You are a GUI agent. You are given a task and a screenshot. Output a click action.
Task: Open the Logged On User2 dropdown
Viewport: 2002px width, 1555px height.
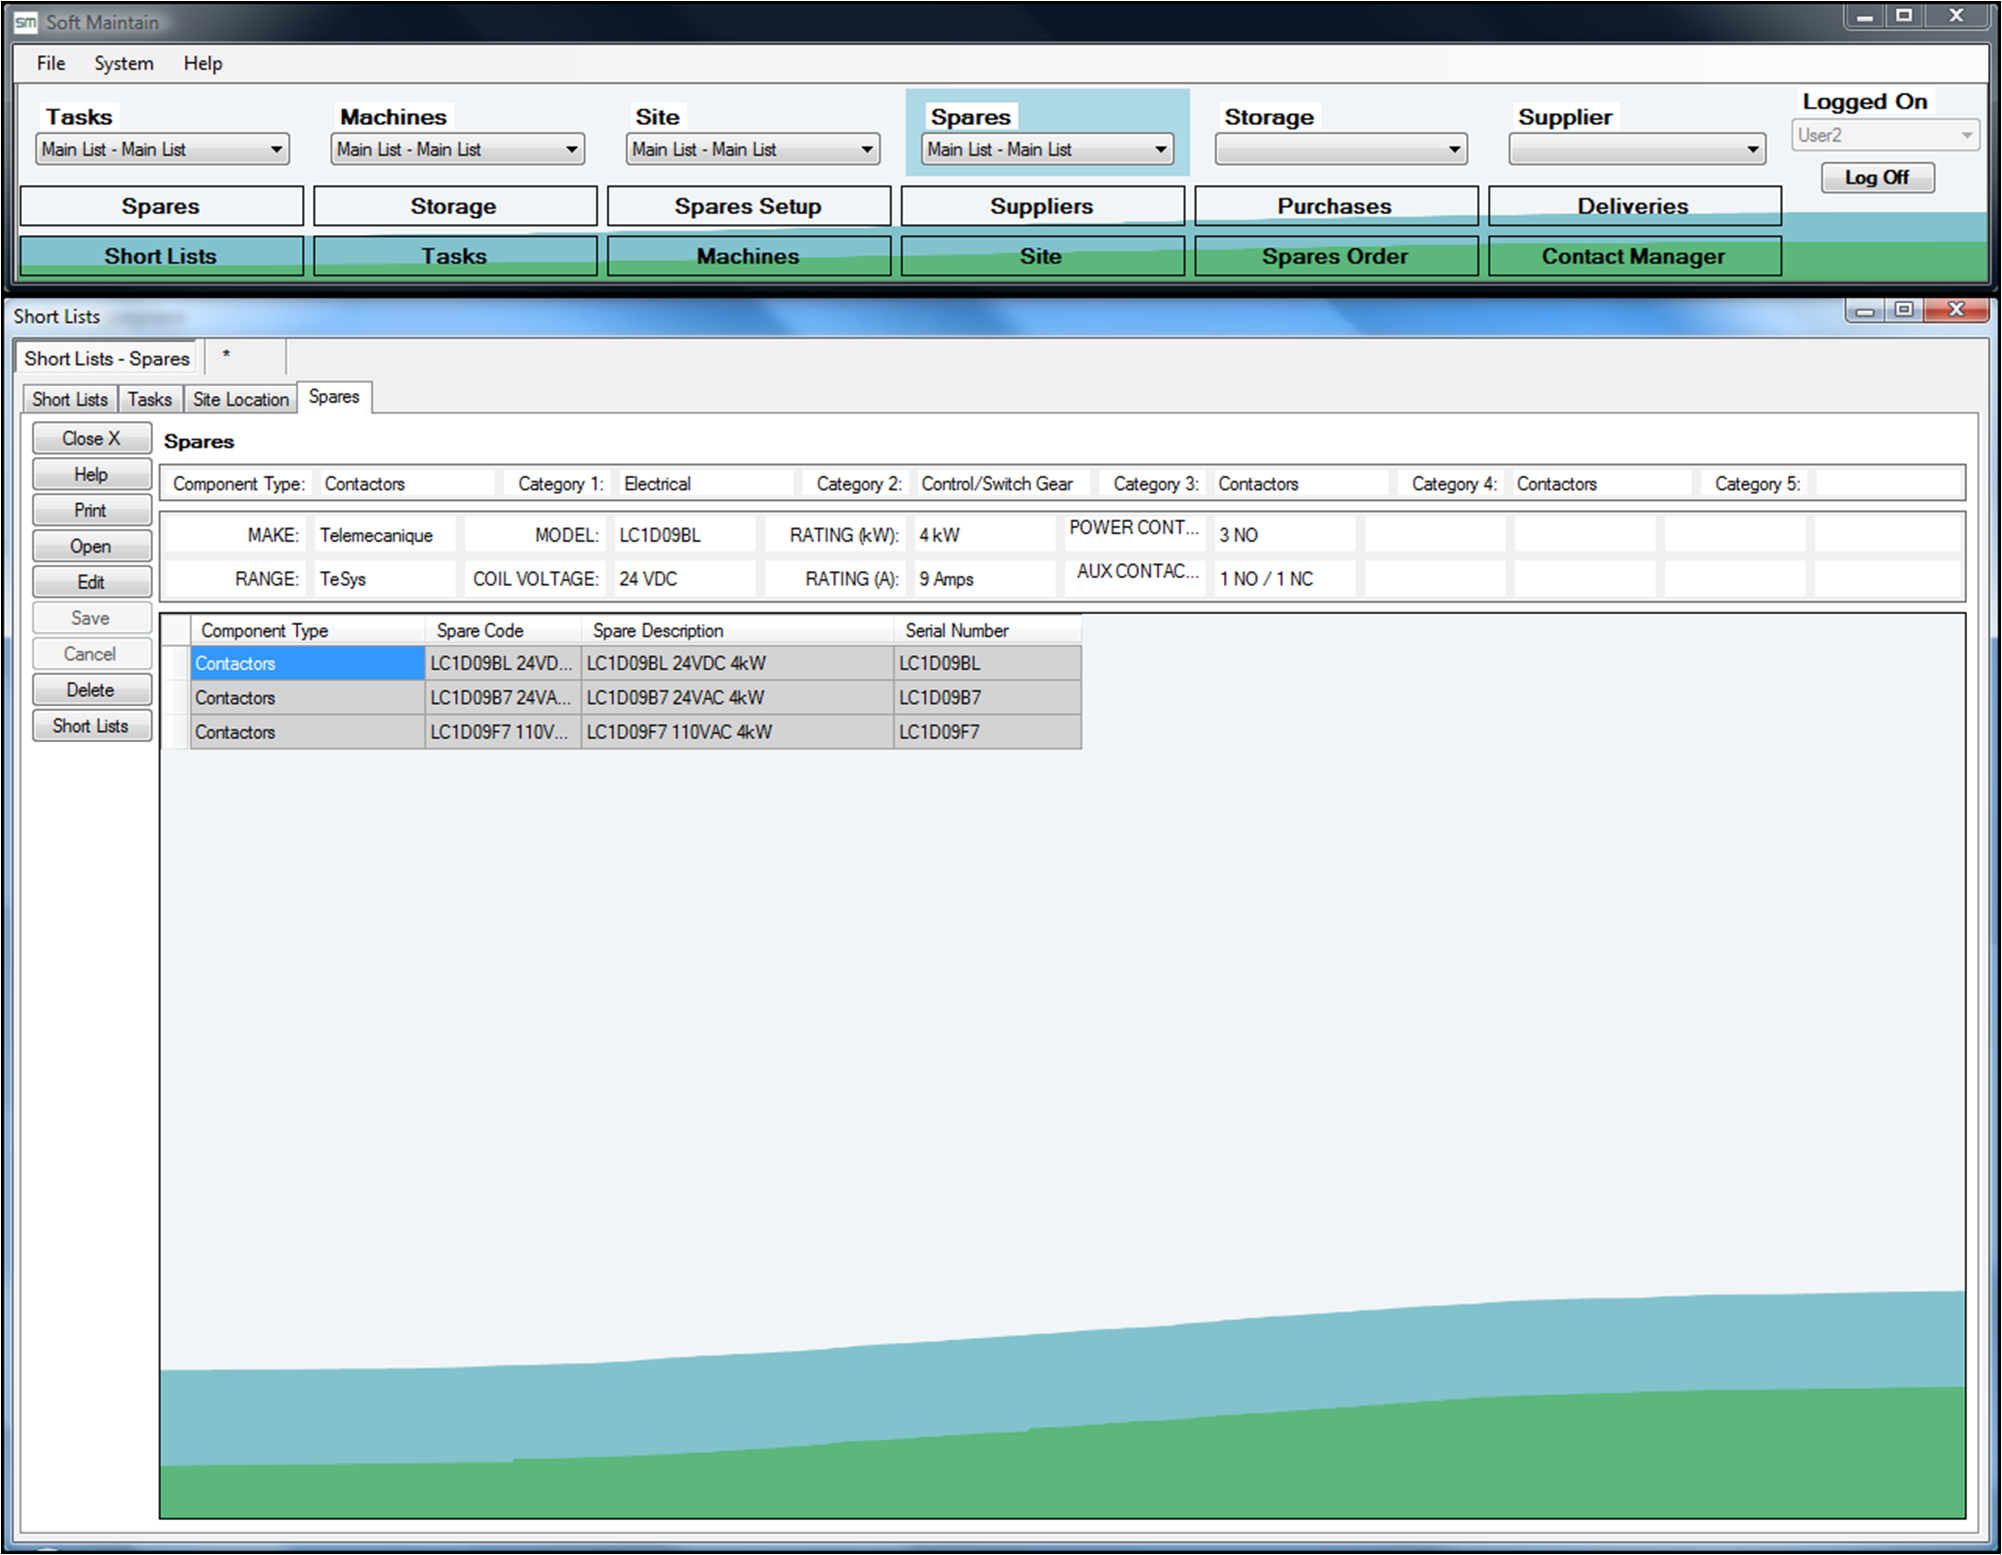[1885, 135]
